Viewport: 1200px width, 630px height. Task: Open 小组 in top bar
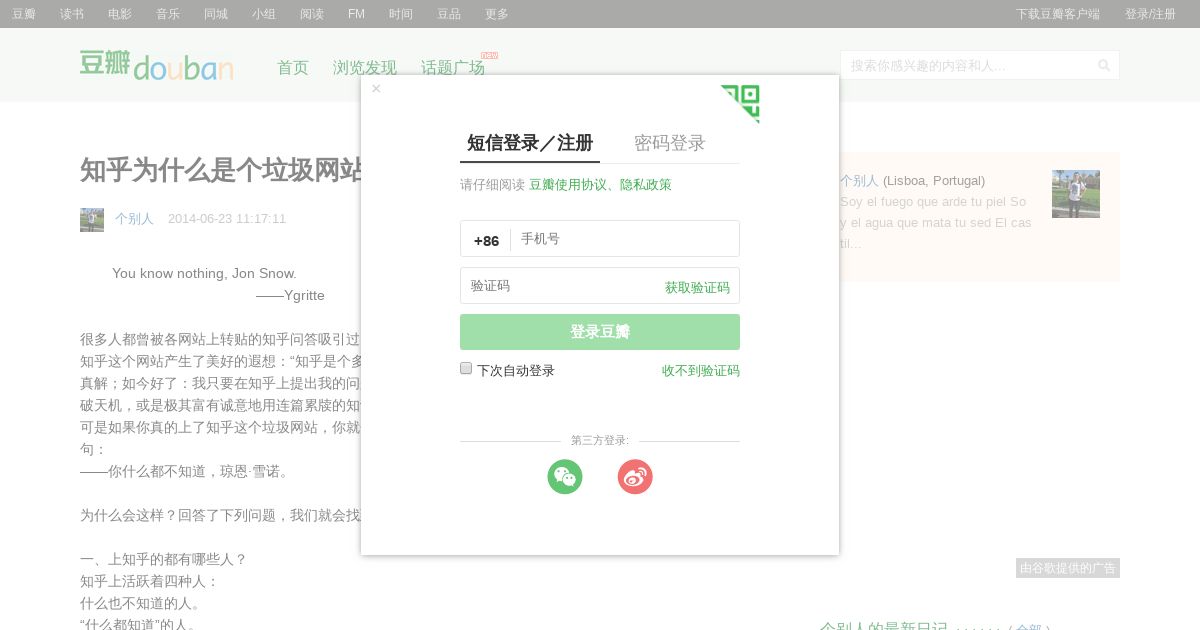point(264,14)
